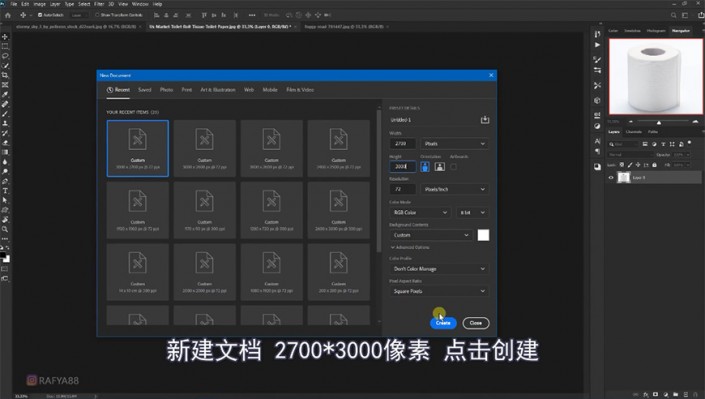The width and height of the screenshot is (705, 399).
Task: Click the white background color swatch
Action: point(483,235)
